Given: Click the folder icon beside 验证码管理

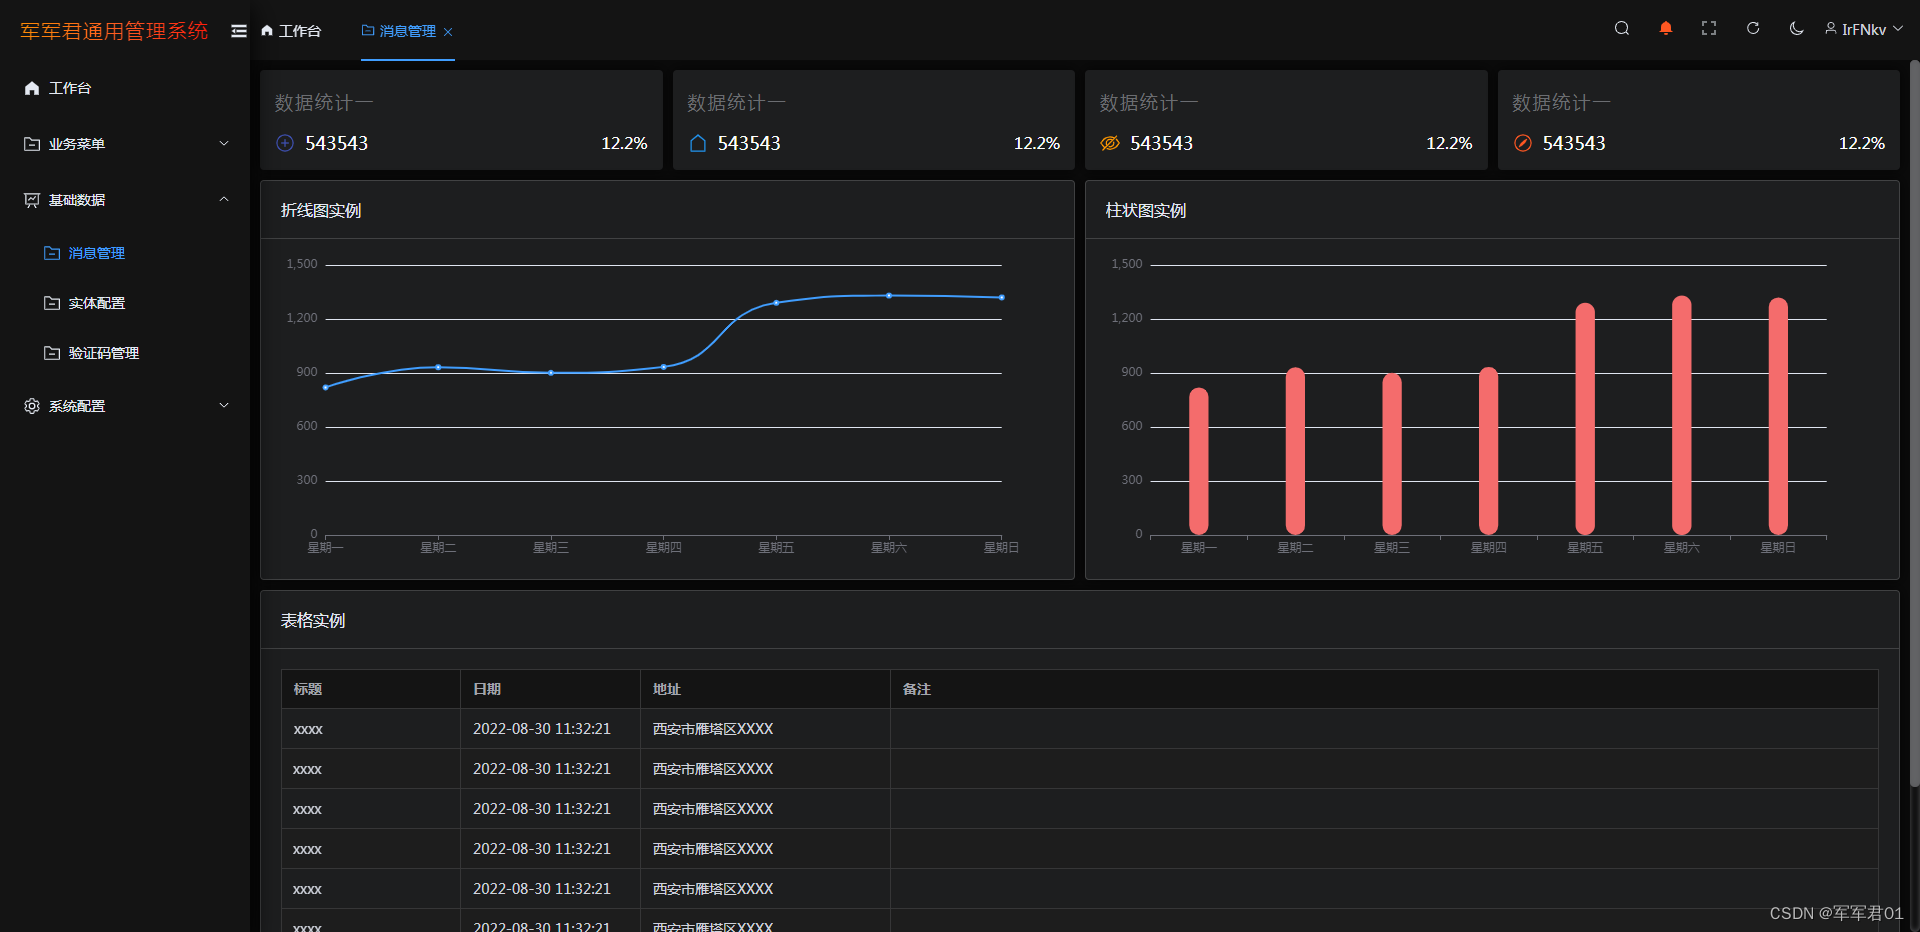Looking at the screenshot, I should point(52,353).
